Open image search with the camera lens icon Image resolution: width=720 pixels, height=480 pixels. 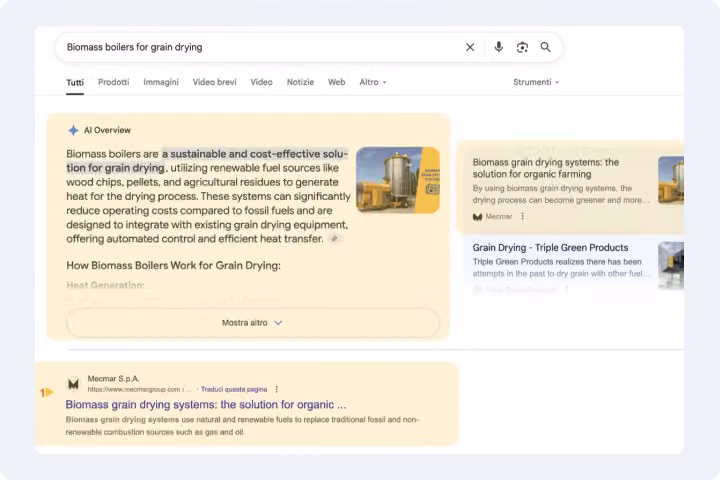522,47
